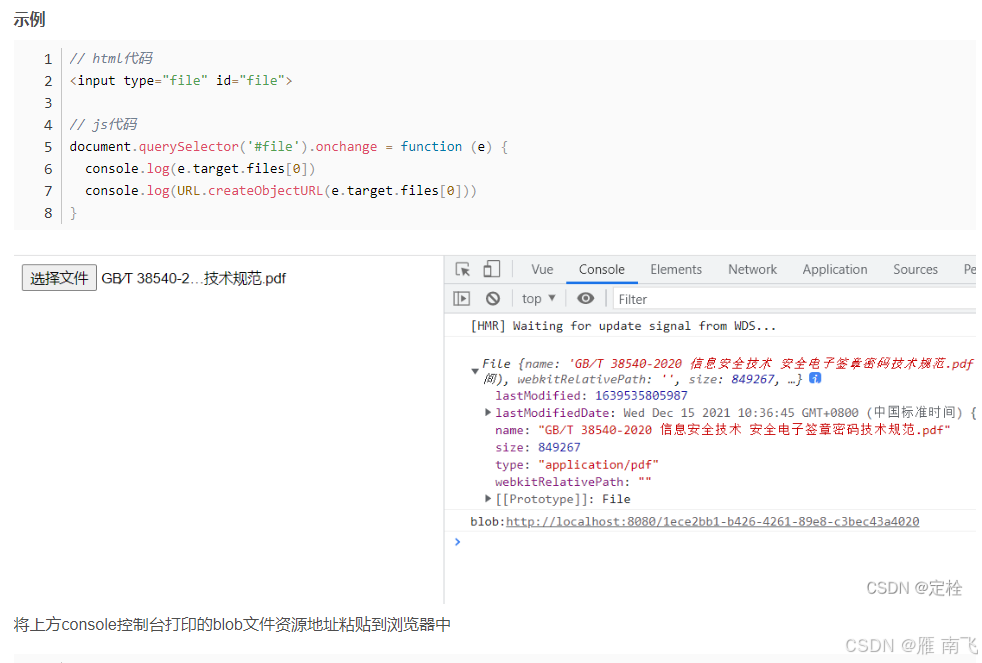This screenshot has height=663, width=982.
Task: Click the type: "application/pdf" row
Action: coord(577,465)
